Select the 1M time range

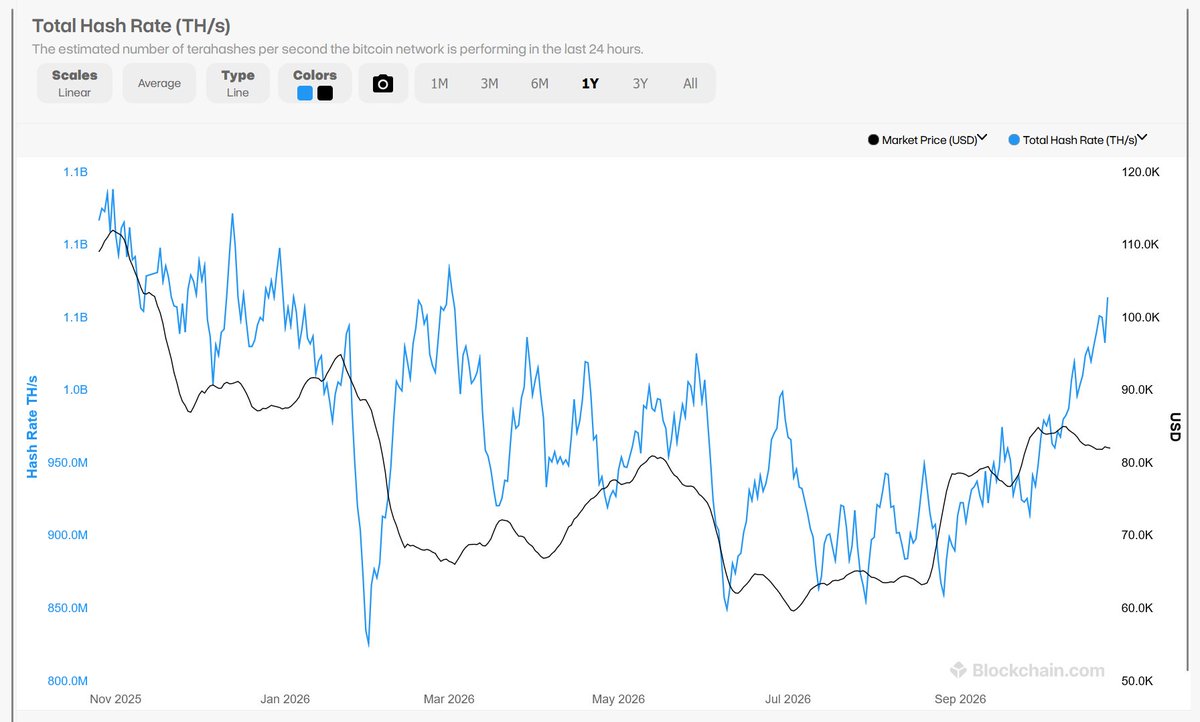click(x=439, y=83)
